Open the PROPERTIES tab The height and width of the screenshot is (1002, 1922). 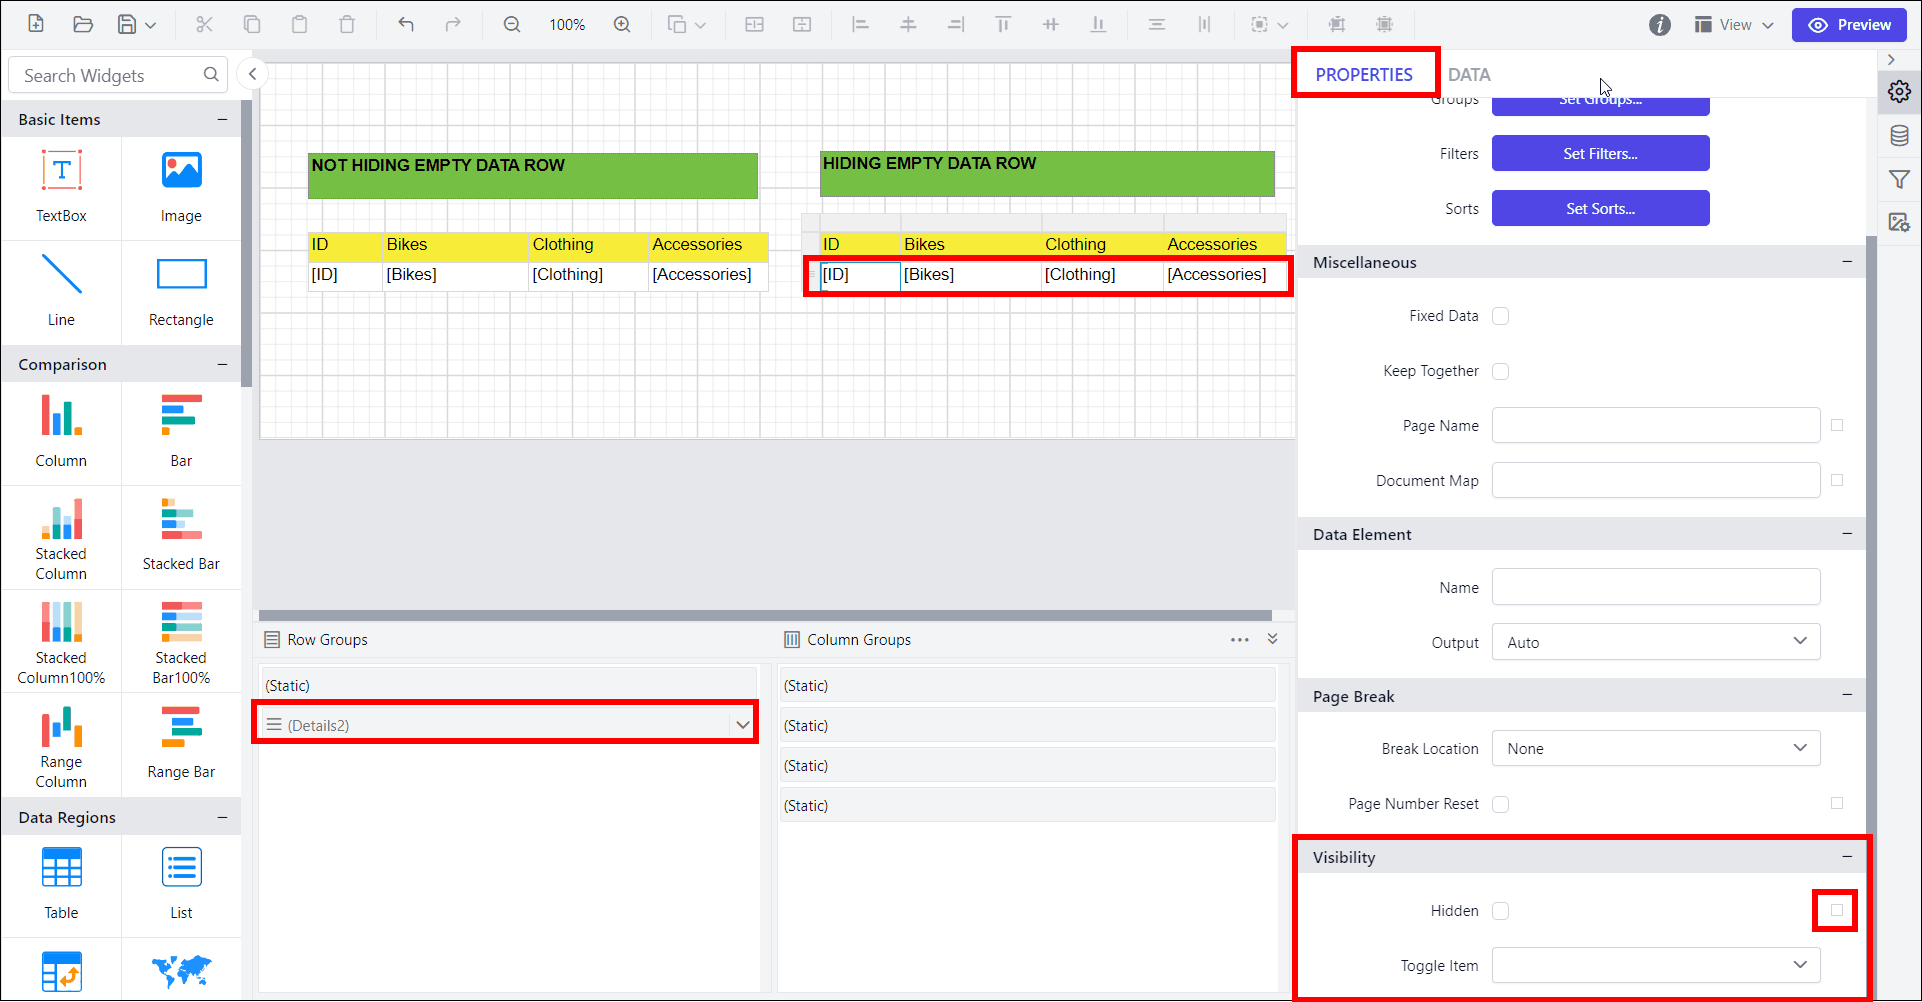tap(1363, 75)
